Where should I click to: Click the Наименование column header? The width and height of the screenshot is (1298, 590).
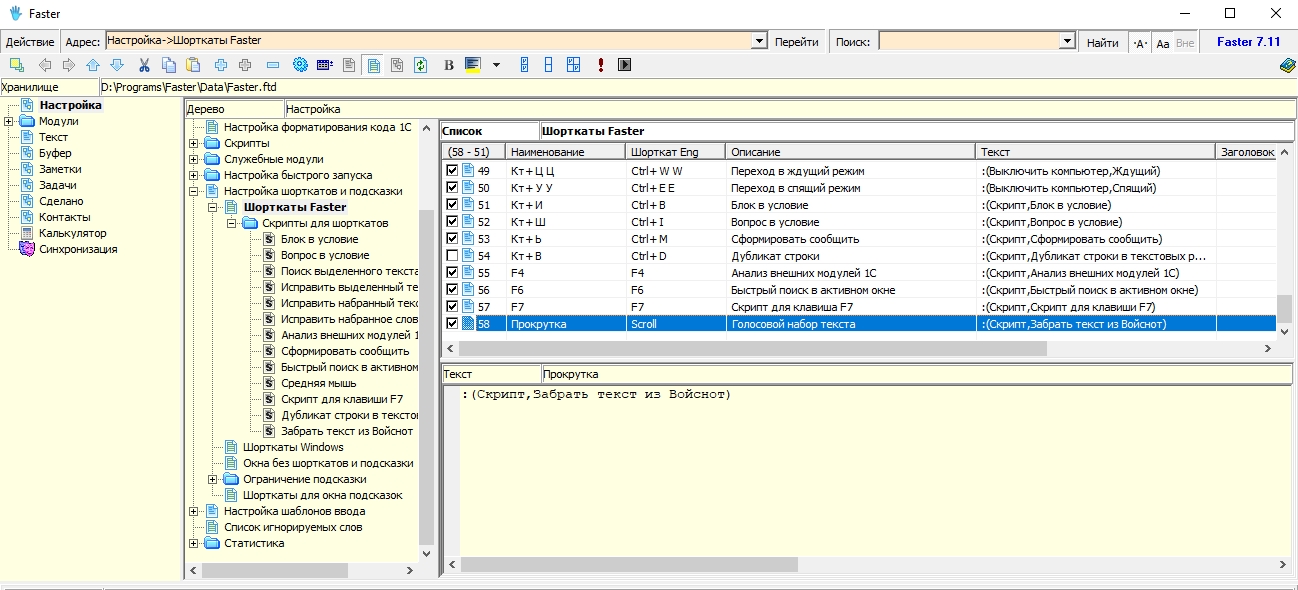pyautogui.click(x=565, y=152)
